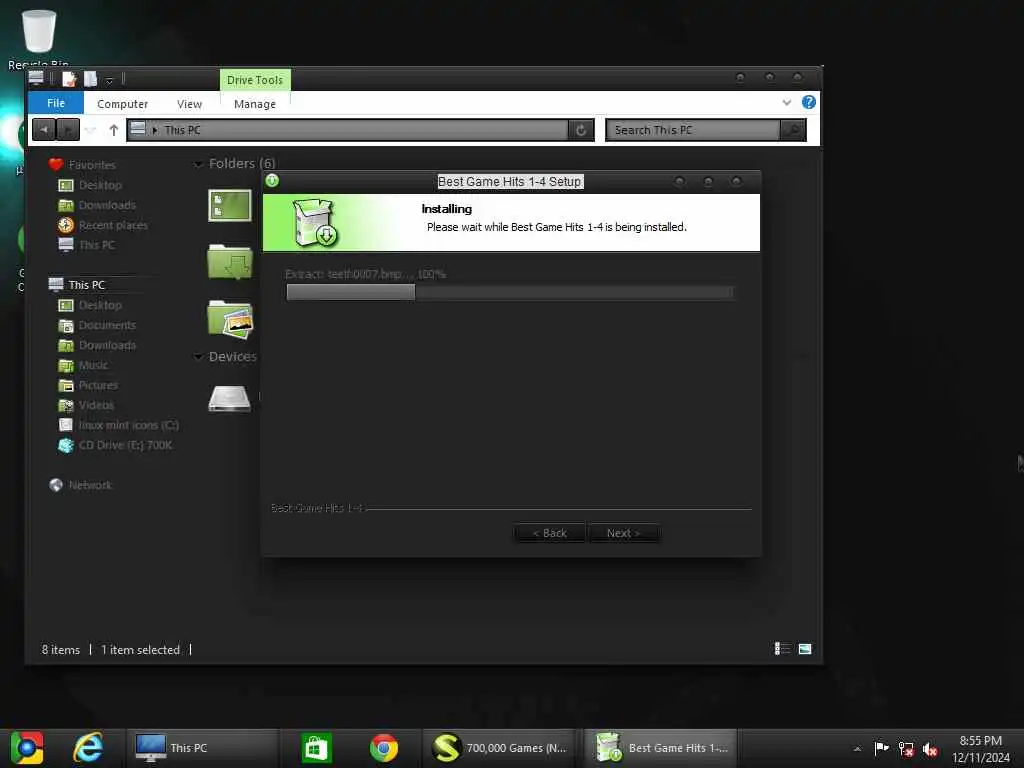
Task: Click the first taskbar icon at far left
Action: coord(27,748)
